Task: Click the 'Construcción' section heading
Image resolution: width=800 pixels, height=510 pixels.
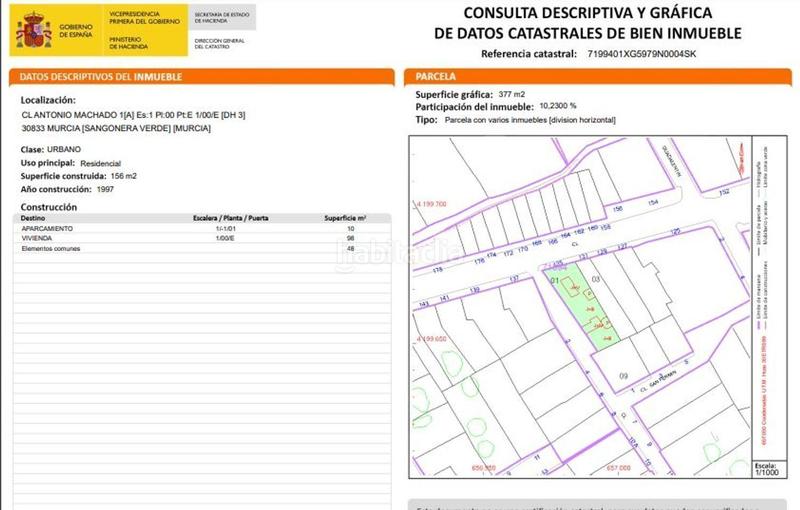Action: (x=48, y=207)
